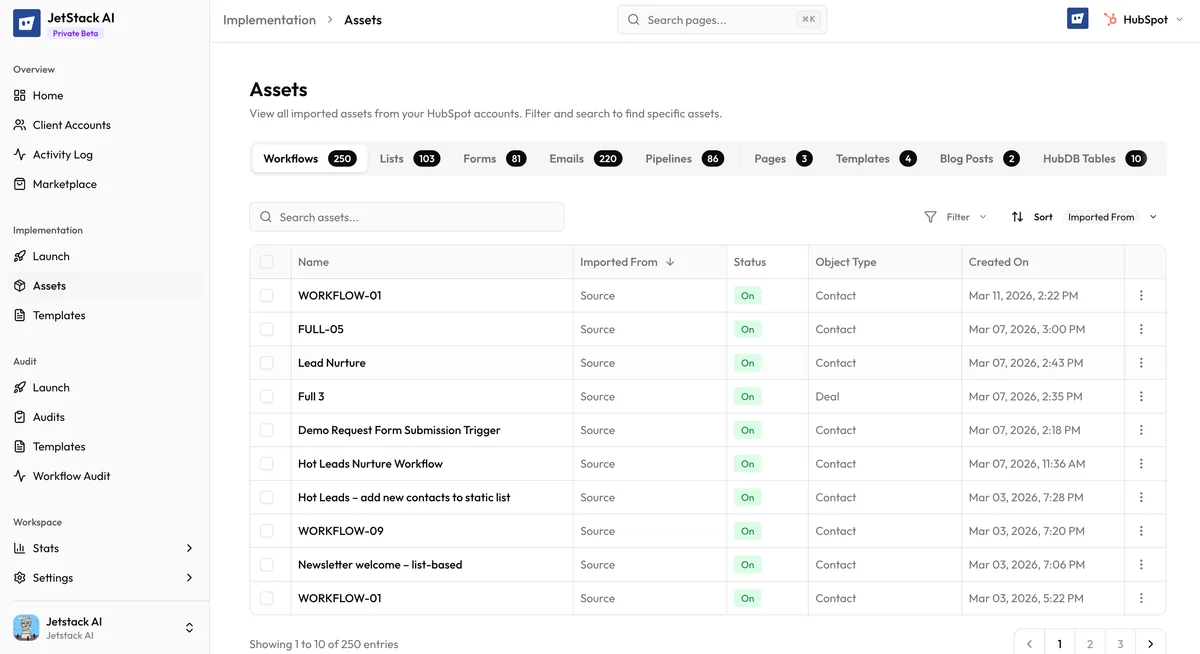Screen dimensions: 1200x654
Task: Click the JetStack AI logo icon
Action: click(25, 21)
